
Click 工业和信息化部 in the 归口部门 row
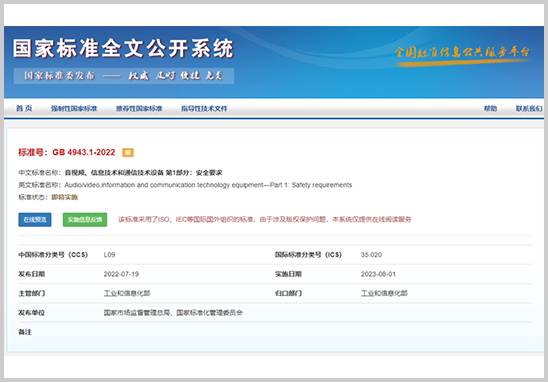tap(384, 293)
